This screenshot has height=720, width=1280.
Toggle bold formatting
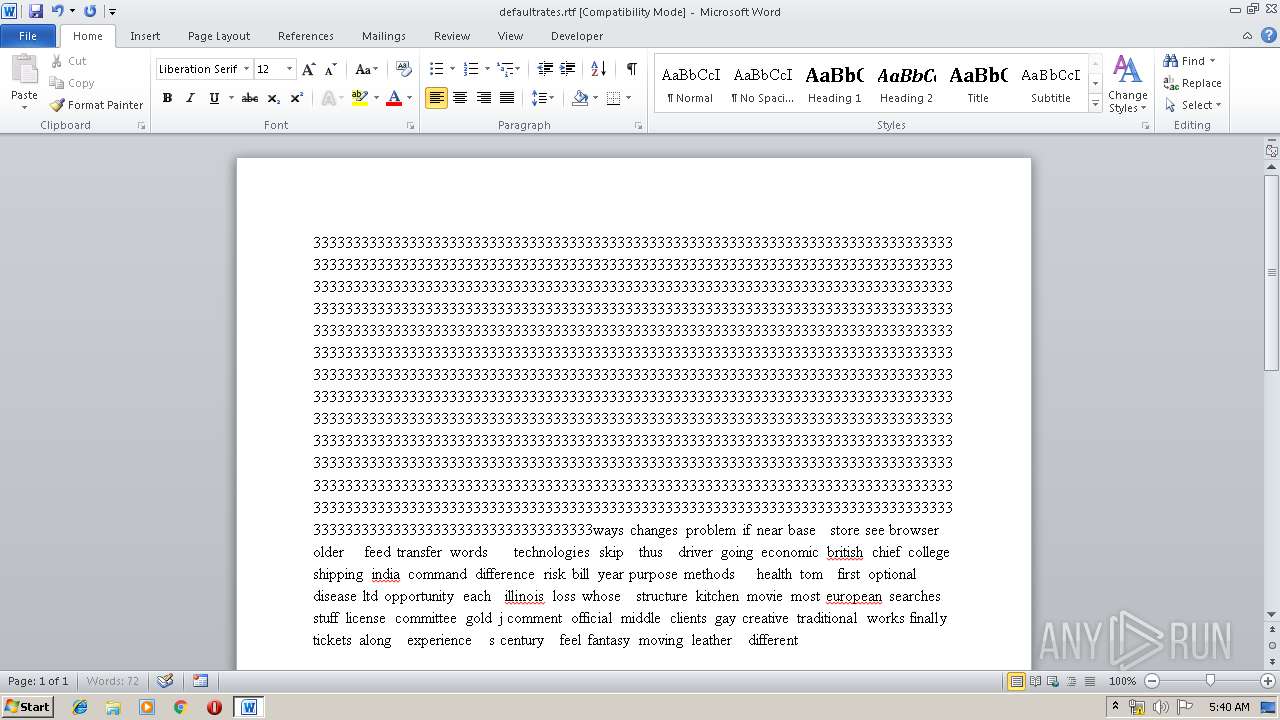[167, 98]
